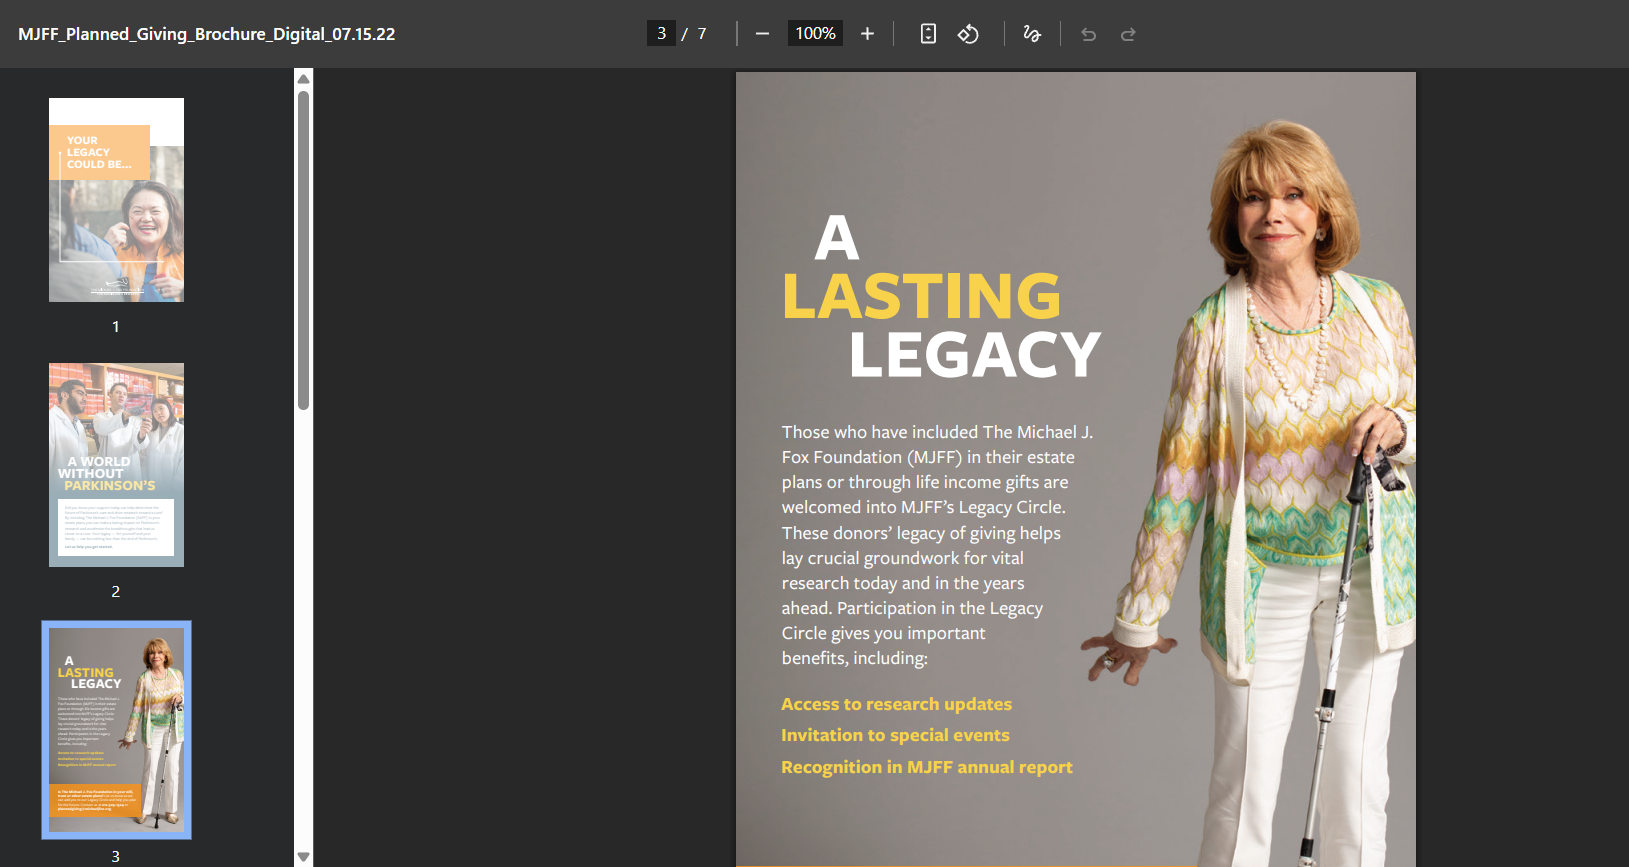This screenshot has height=867, width=1629.
Task: Click thumbnail label number 1
Action: [x=116, y=327]
